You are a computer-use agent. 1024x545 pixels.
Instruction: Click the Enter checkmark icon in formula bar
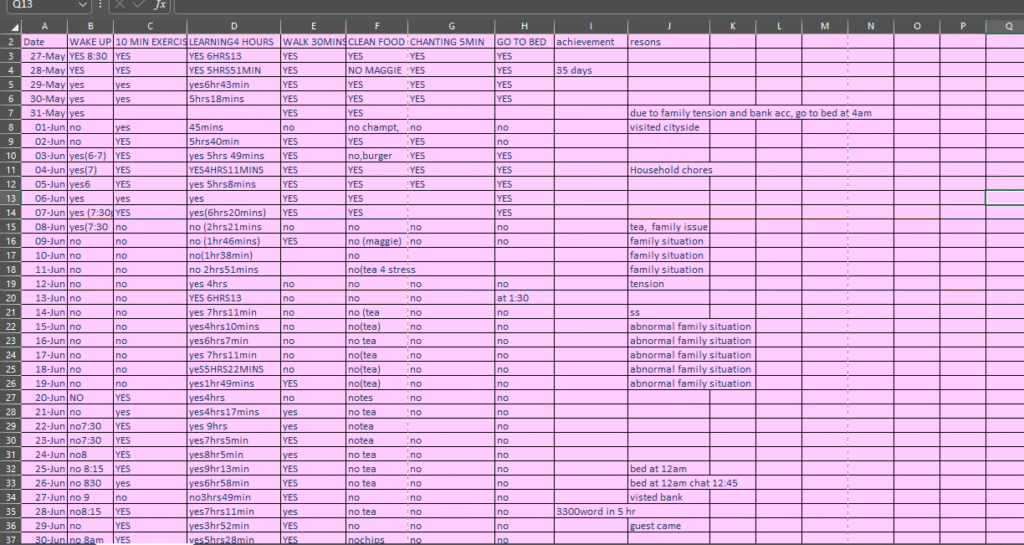[139, 5]
